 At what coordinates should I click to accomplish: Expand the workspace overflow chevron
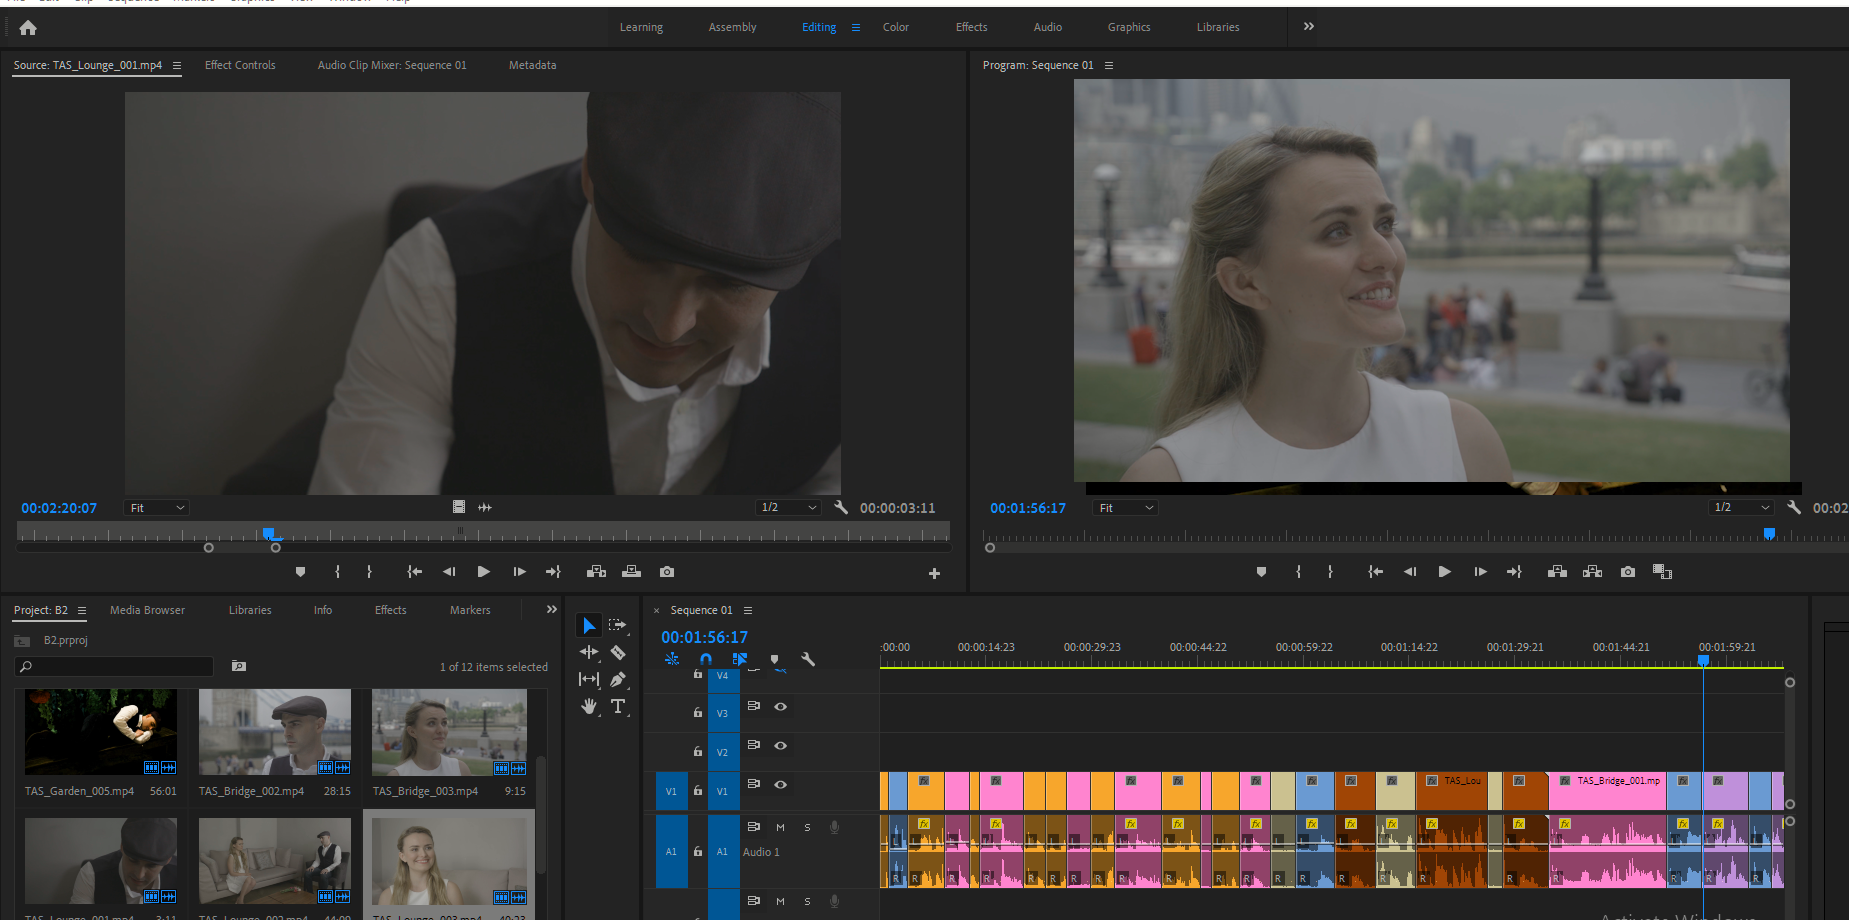point(1309,27)
